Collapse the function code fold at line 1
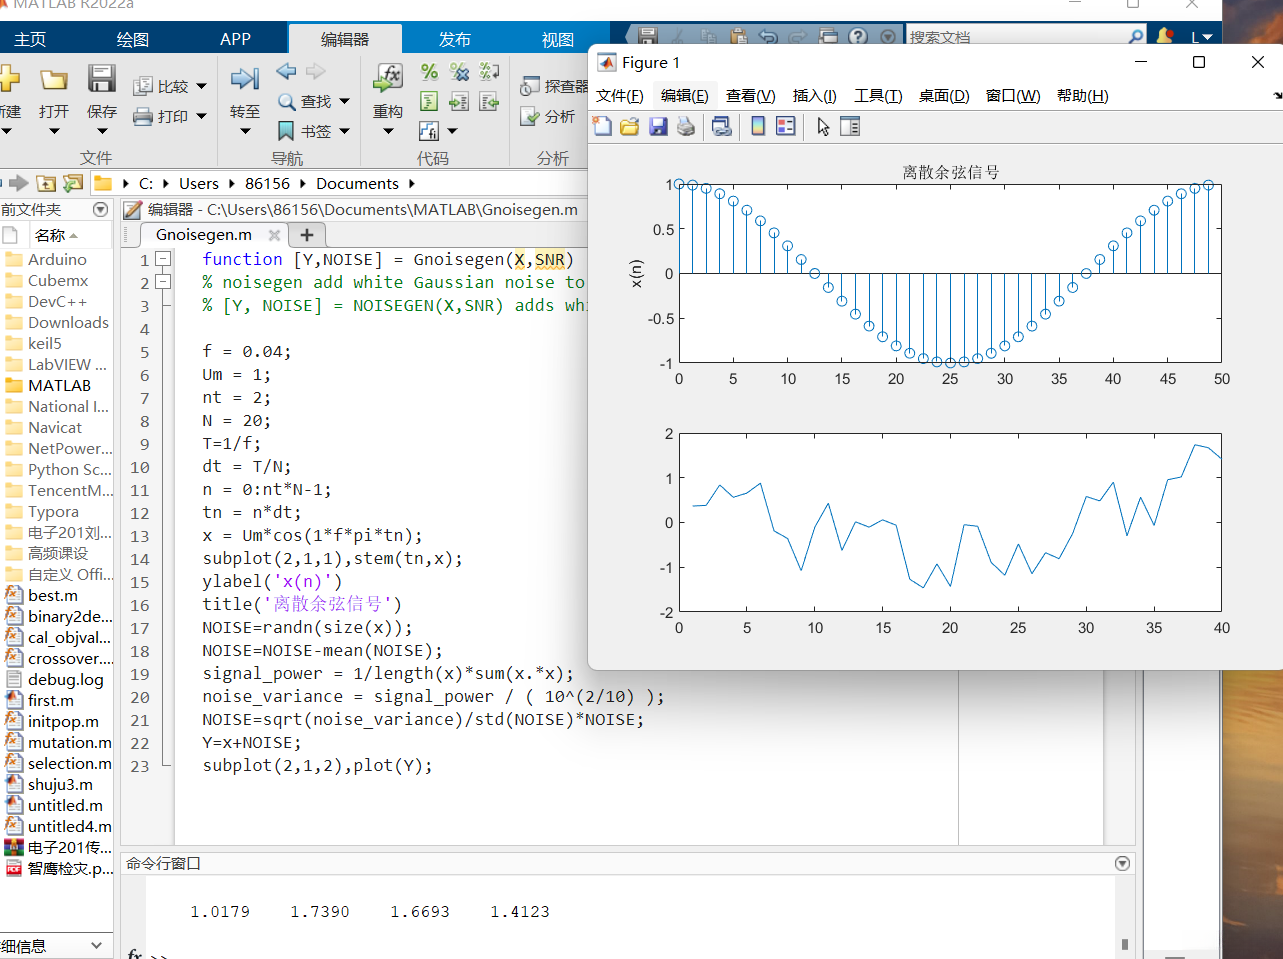 pyautogui.click(x=164, y=259)
